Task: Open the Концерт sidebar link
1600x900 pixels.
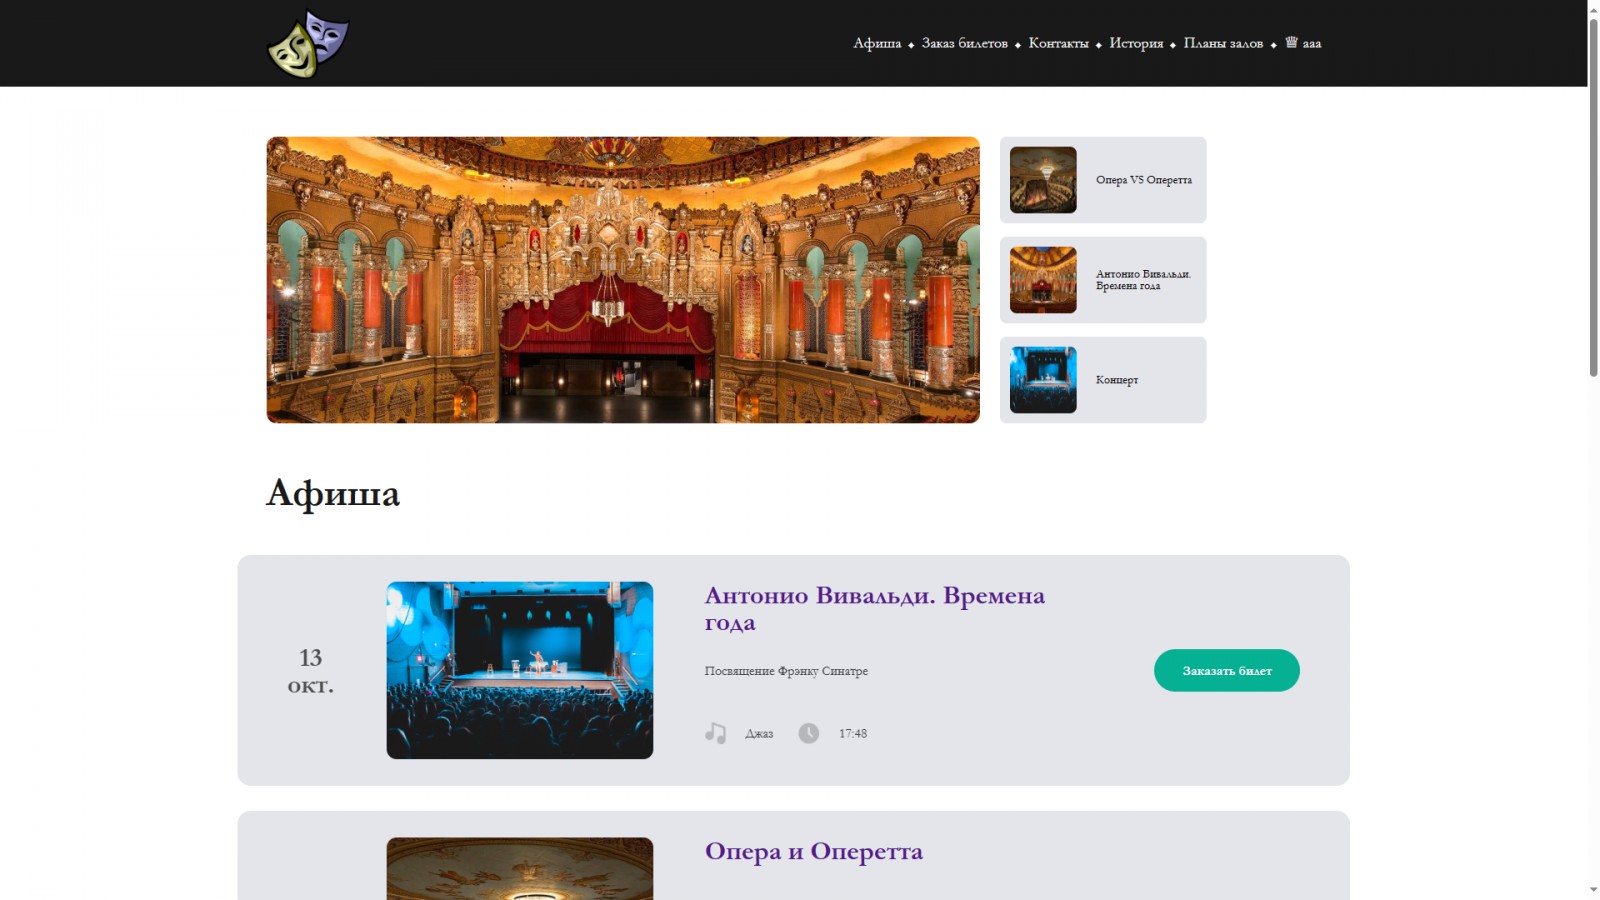Action: [x=1116, y=380]
